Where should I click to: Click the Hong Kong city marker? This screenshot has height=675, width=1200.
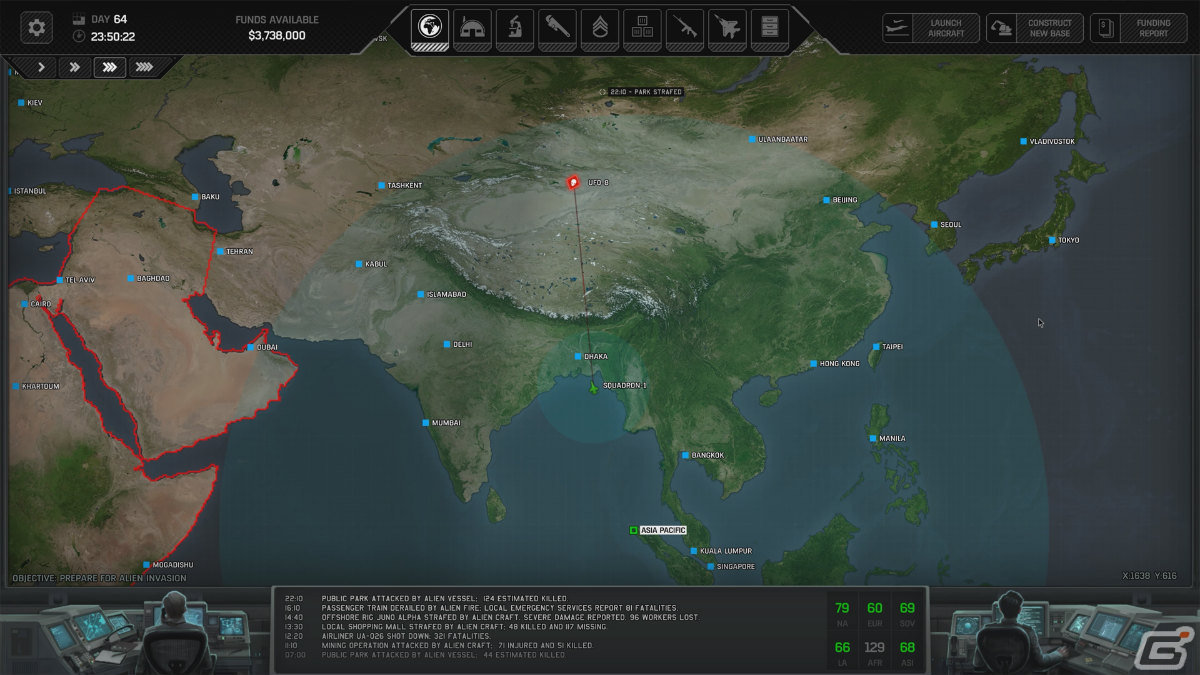click(x=813, y=363)
